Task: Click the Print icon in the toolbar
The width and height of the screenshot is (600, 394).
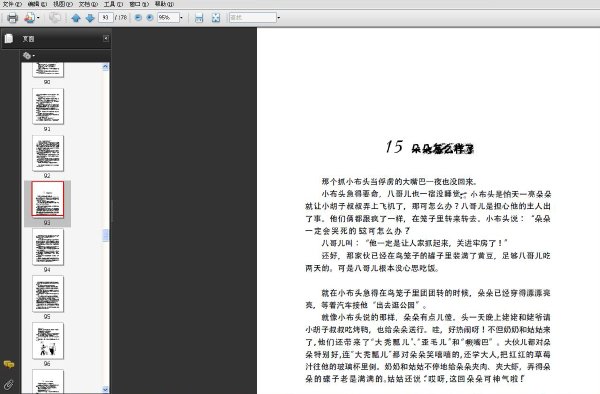Action: point(13,18)
